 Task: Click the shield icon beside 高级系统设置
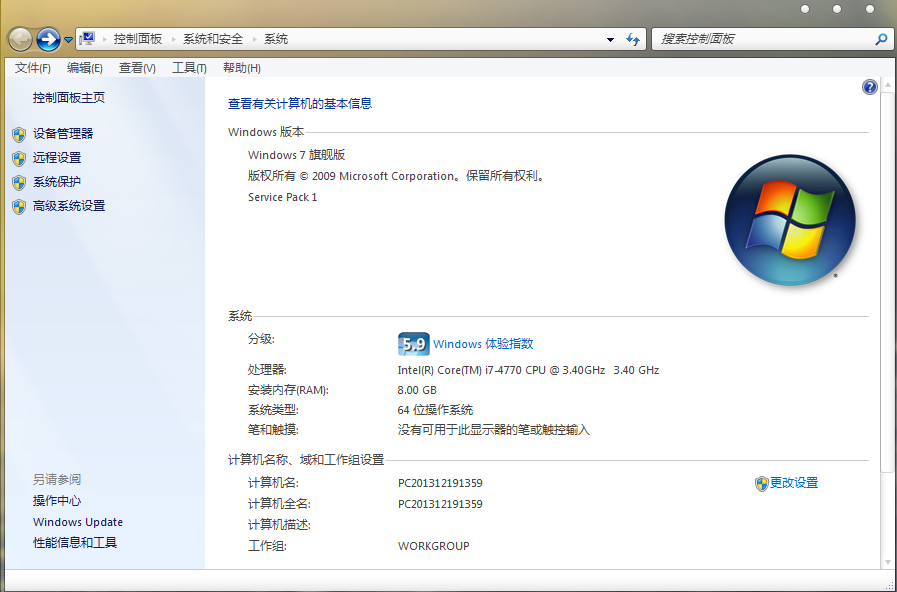pyautogui.click(x=19, y=206)
